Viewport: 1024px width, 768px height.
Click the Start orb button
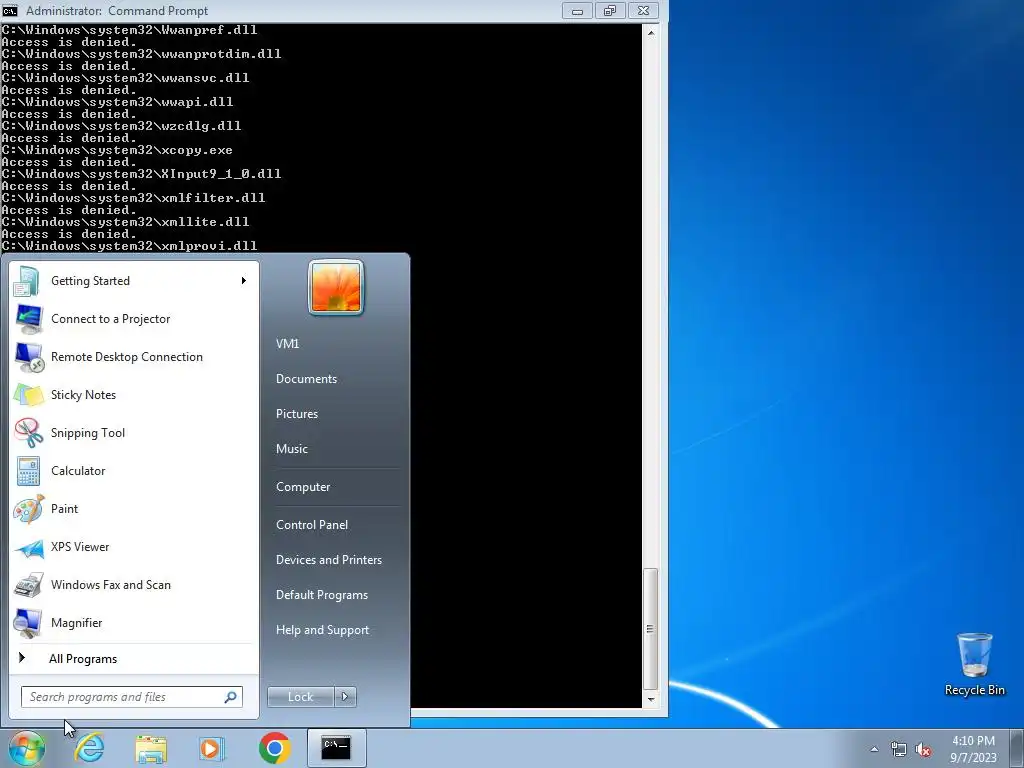[26, 748]
